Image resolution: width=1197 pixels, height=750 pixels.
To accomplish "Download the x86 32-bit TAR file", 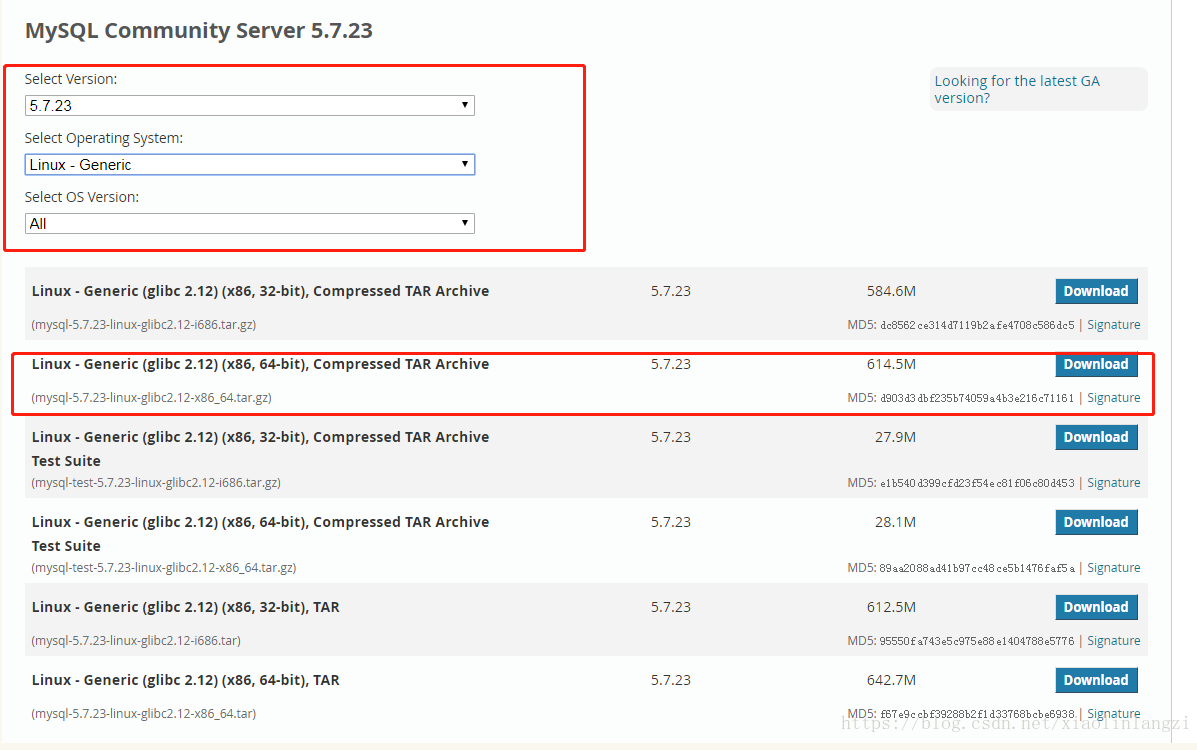I will tap(1096, 606).
